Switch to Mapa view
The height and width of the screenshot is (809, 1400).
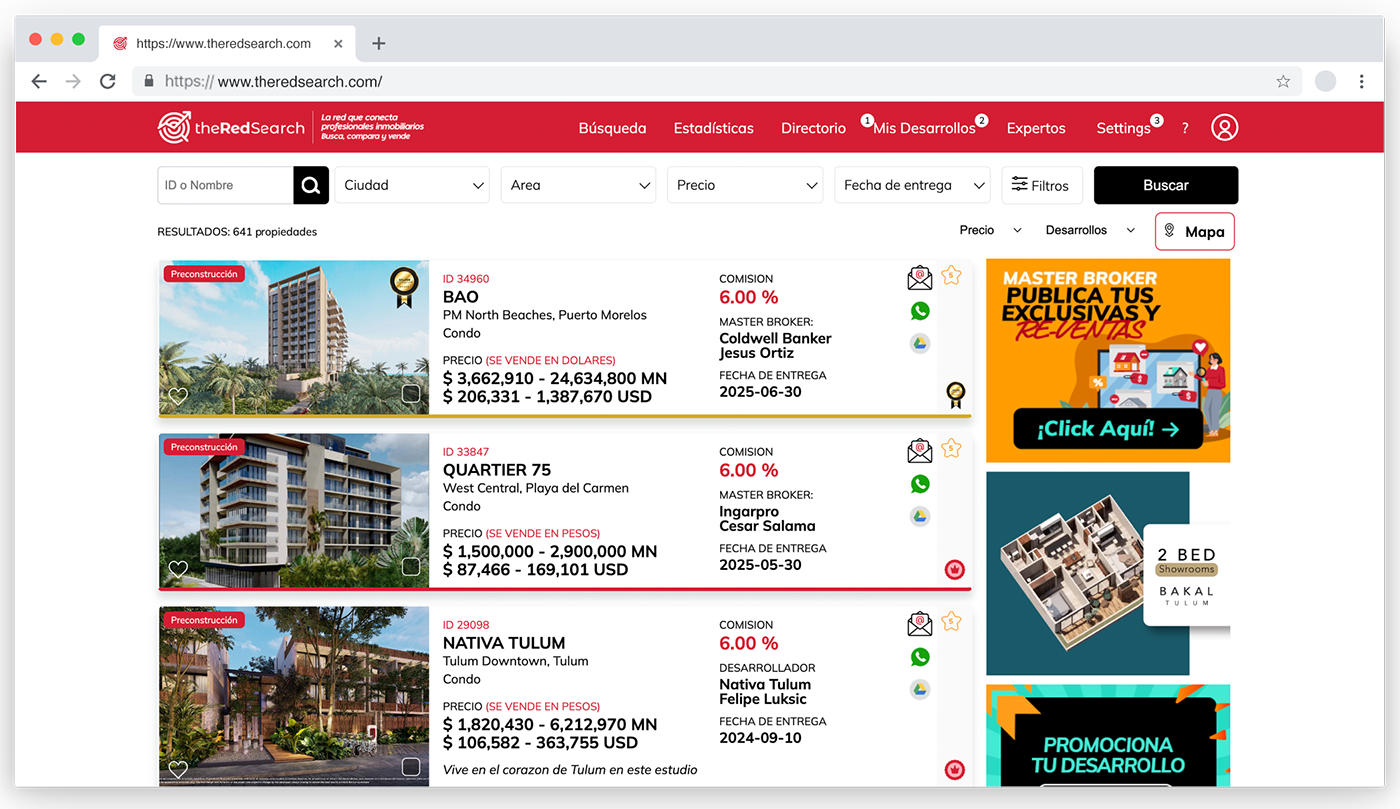[x=1195, y=231]
